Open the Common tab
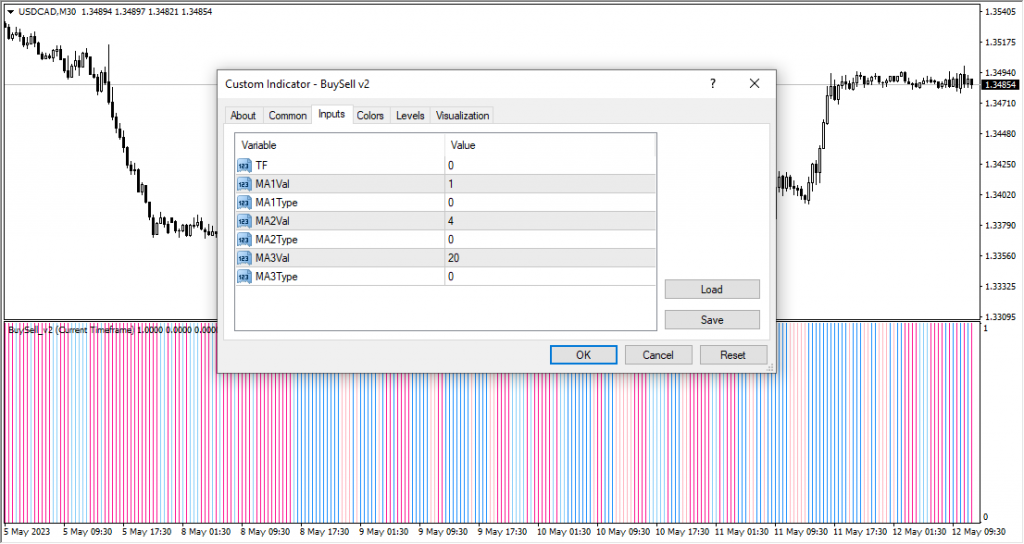The width and height of the screenshot is (1024, 544). (x=288, y=116)
